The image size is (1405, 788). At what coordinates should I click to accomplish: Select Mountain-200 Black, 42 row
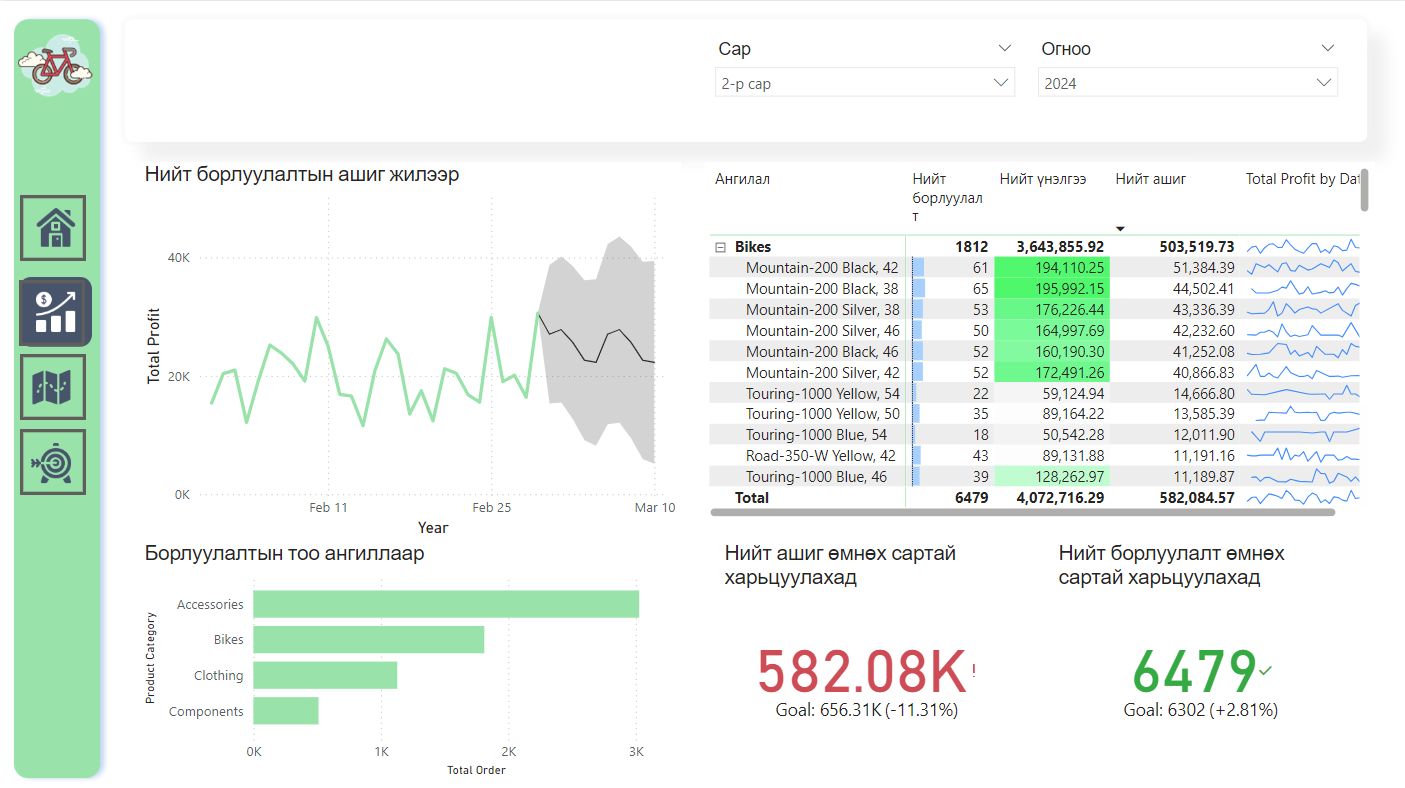[1034, 267]
